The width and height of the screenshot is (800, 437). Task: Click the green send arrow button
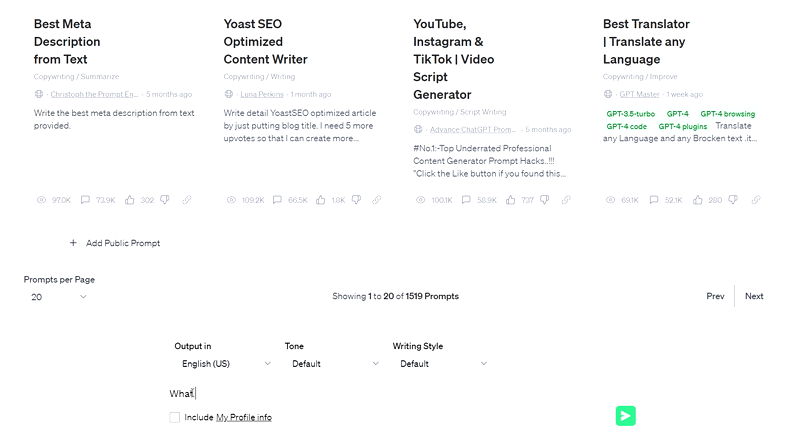click(626, 416)
